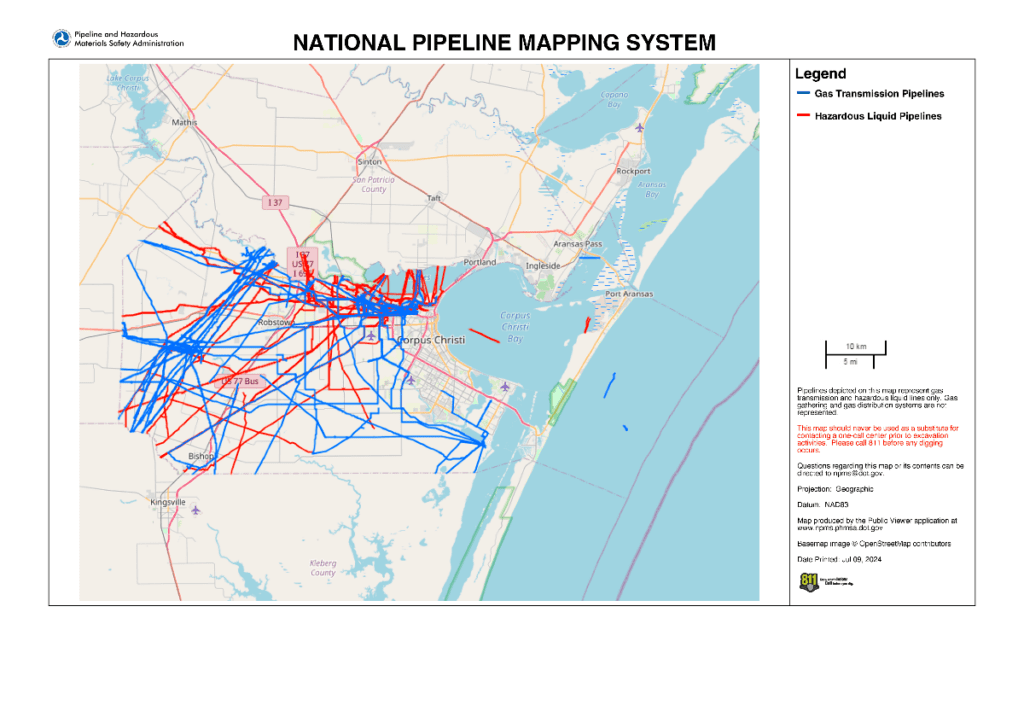The width and height of the screenshot is (1024, 723).
Task: Click red Hazardous Liquid Pipelines legend swatch
Action: 803,116
